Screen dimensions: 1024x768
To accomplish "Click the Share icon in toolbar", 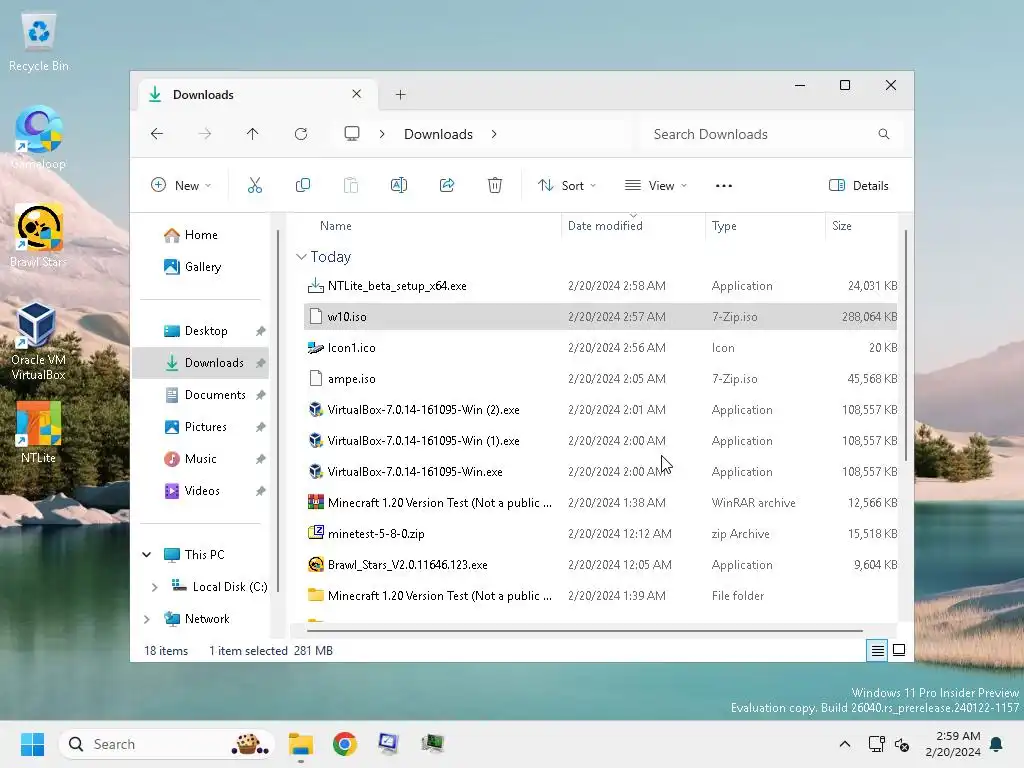I will coord(447,185).
